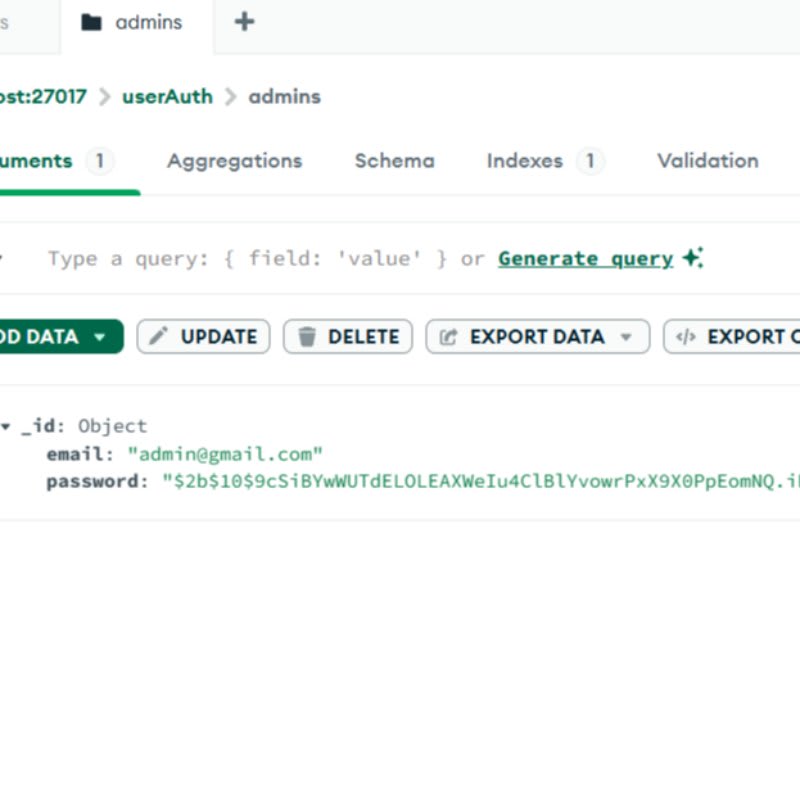The image size is (800, 800).
Task: Click the export arrow icon on Export Data
Action: point(448,337)
